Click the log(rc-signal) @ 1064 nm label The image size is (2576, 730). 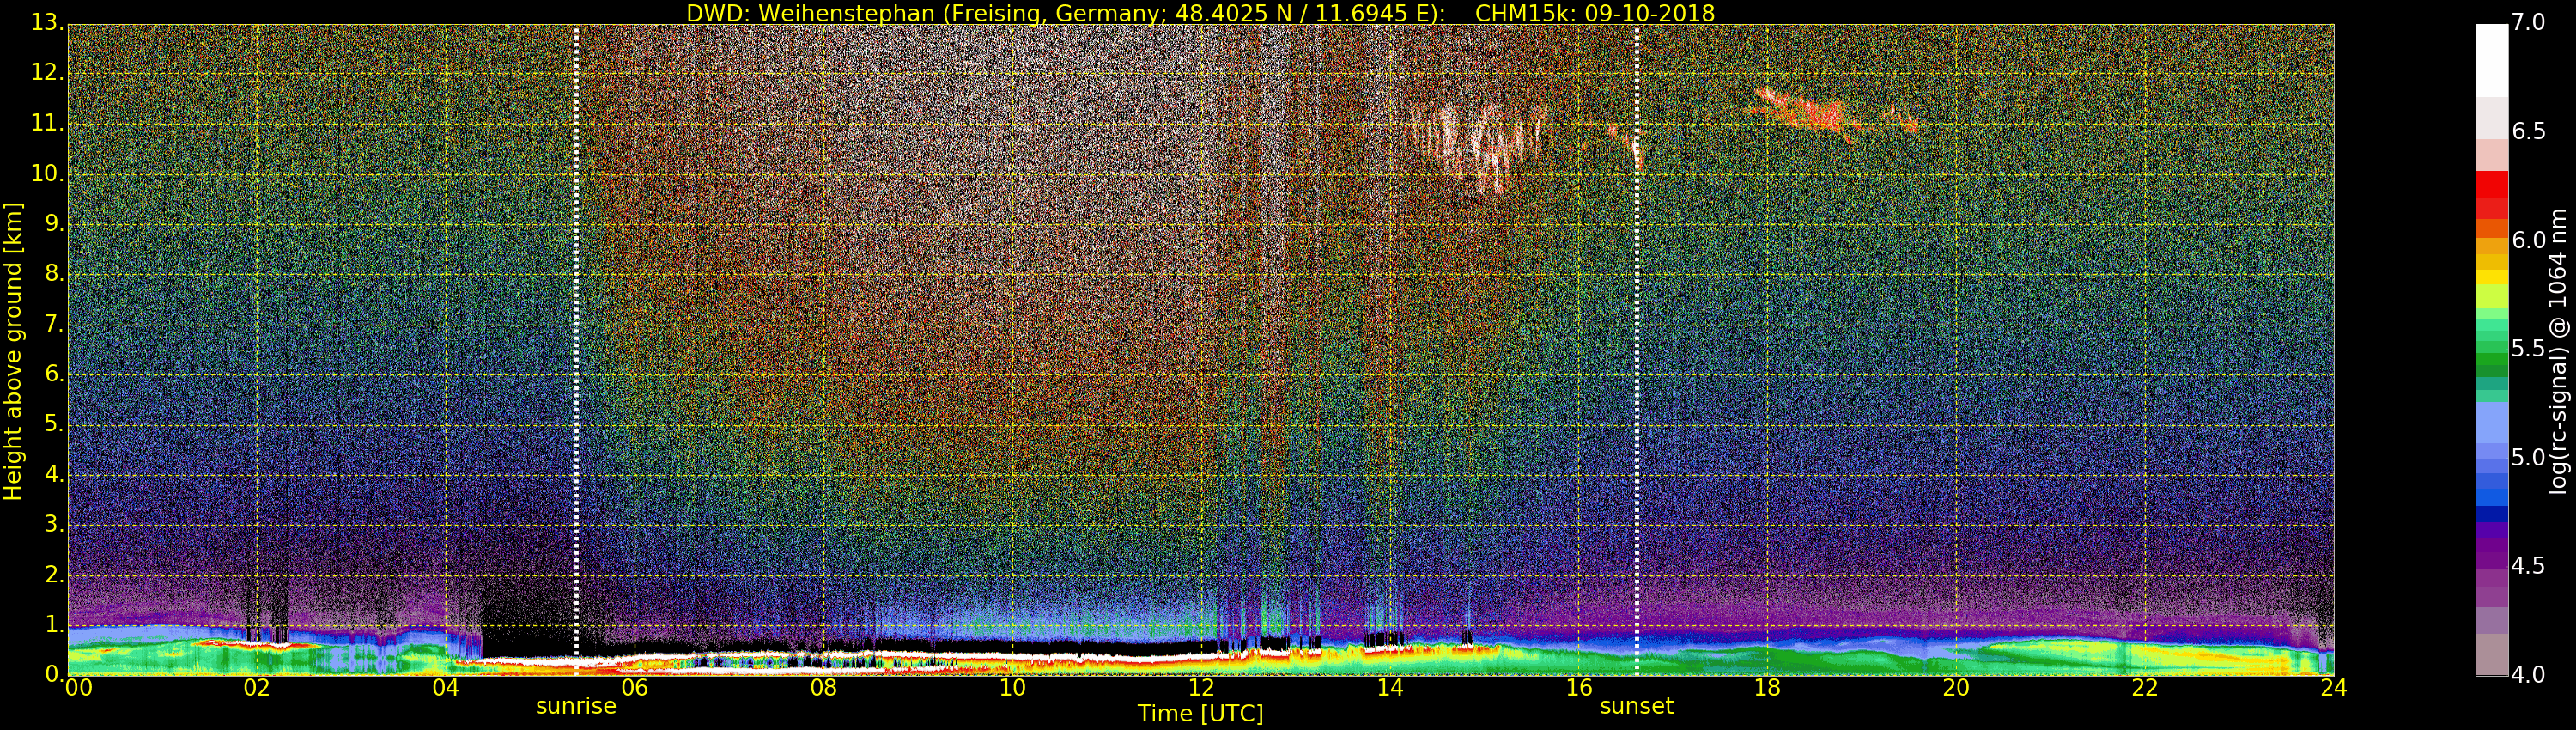click(x=2556, y=350)
